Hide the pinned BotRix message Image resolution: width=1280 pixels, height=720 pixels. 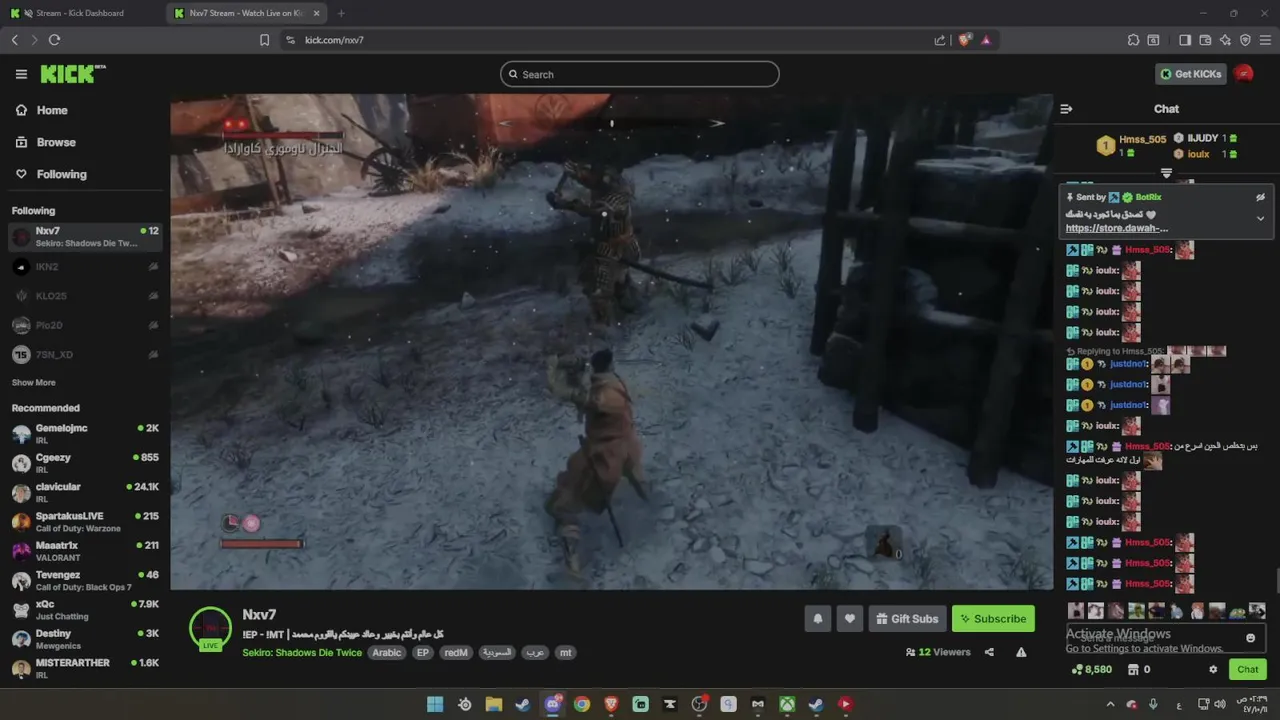(1260, 197)
